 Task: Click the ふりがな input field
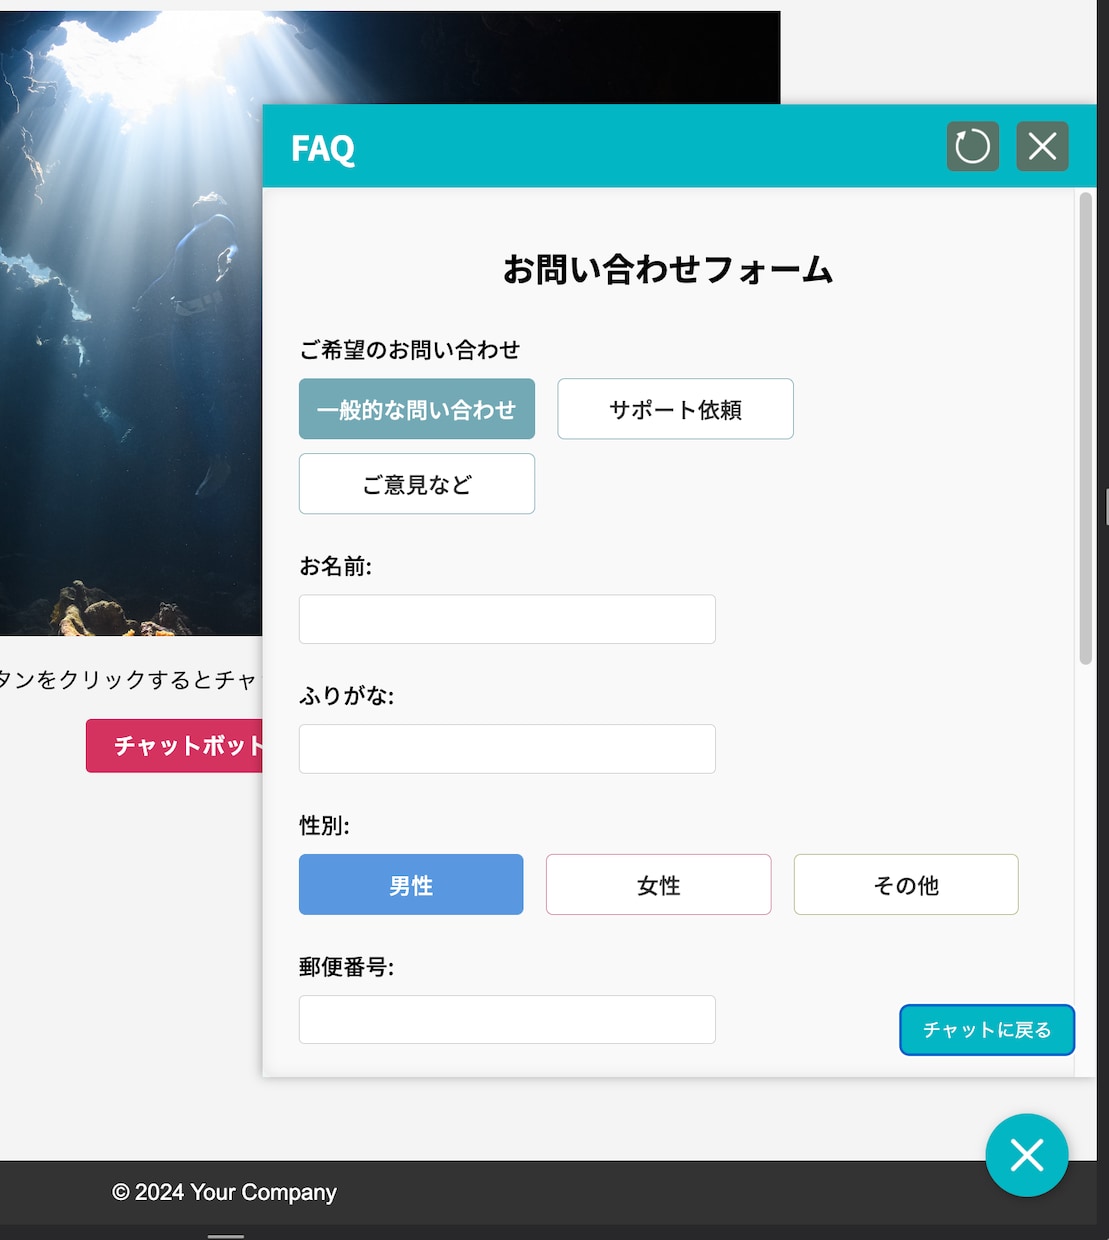coord(507,749)
